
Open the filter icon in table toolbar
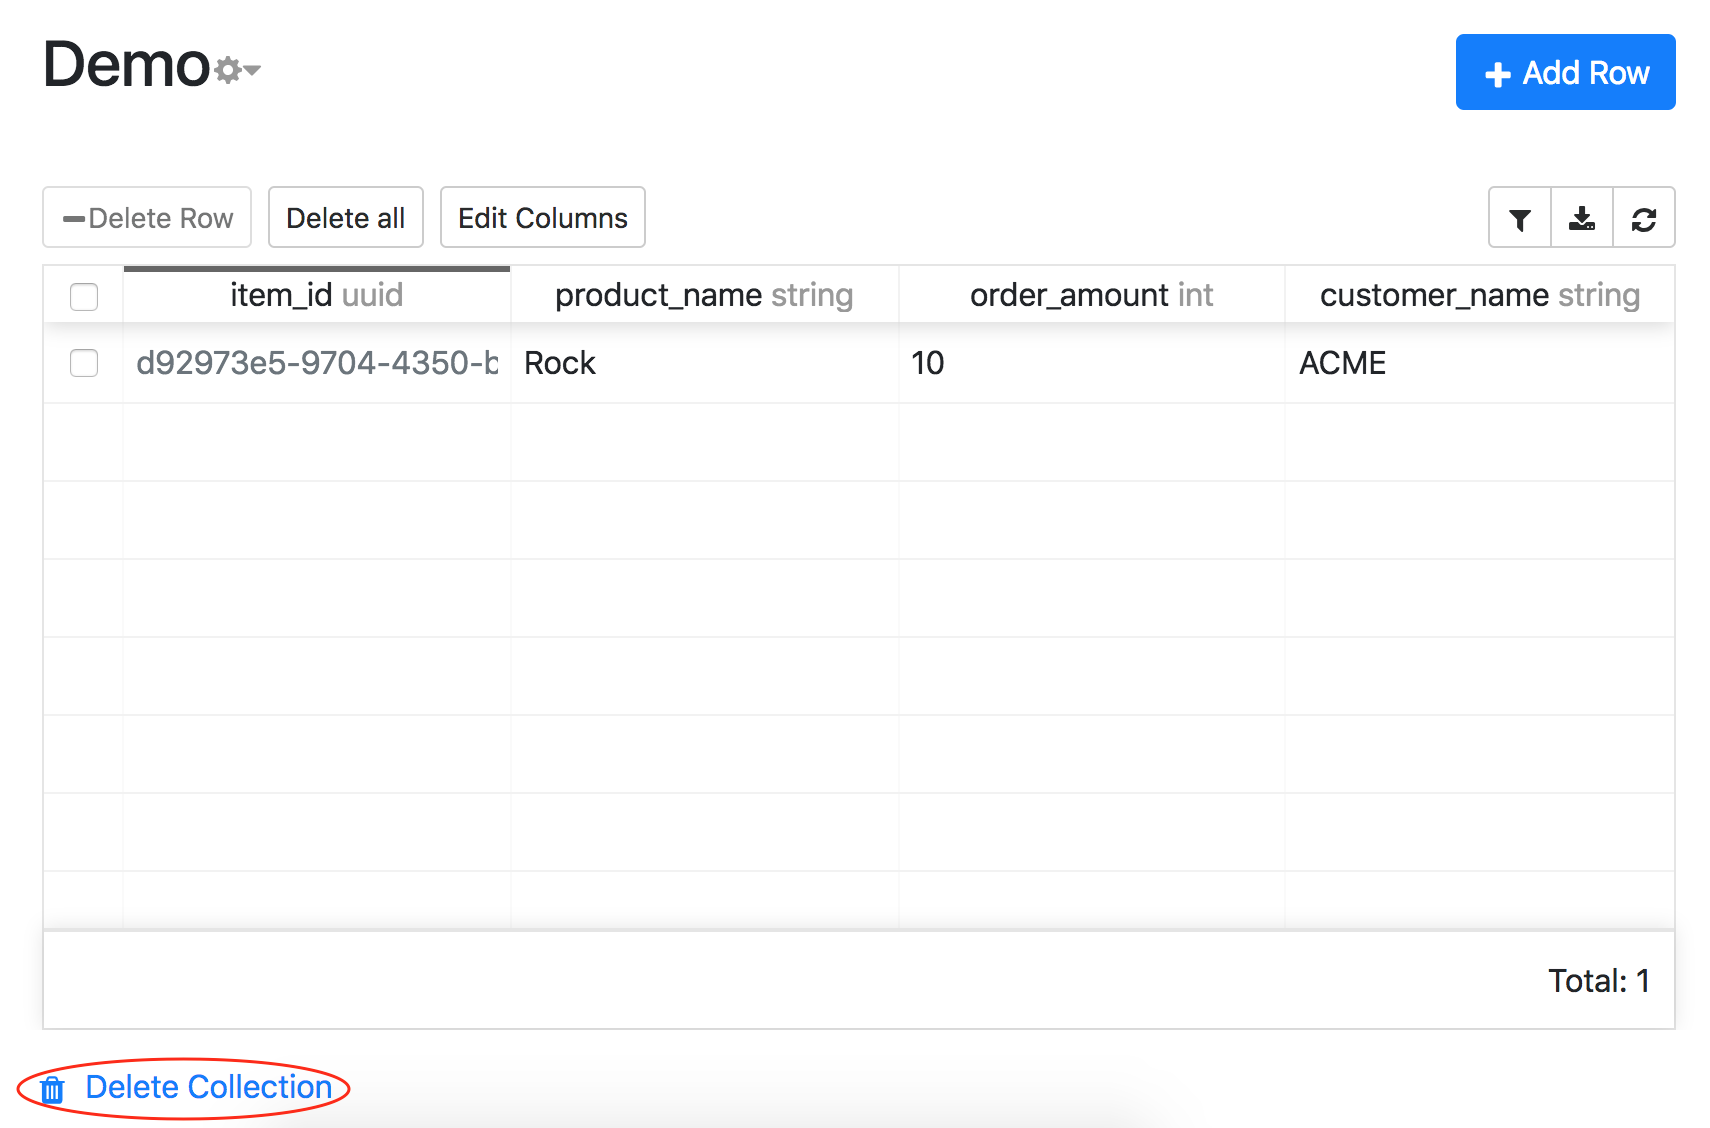click(1519, 218)
